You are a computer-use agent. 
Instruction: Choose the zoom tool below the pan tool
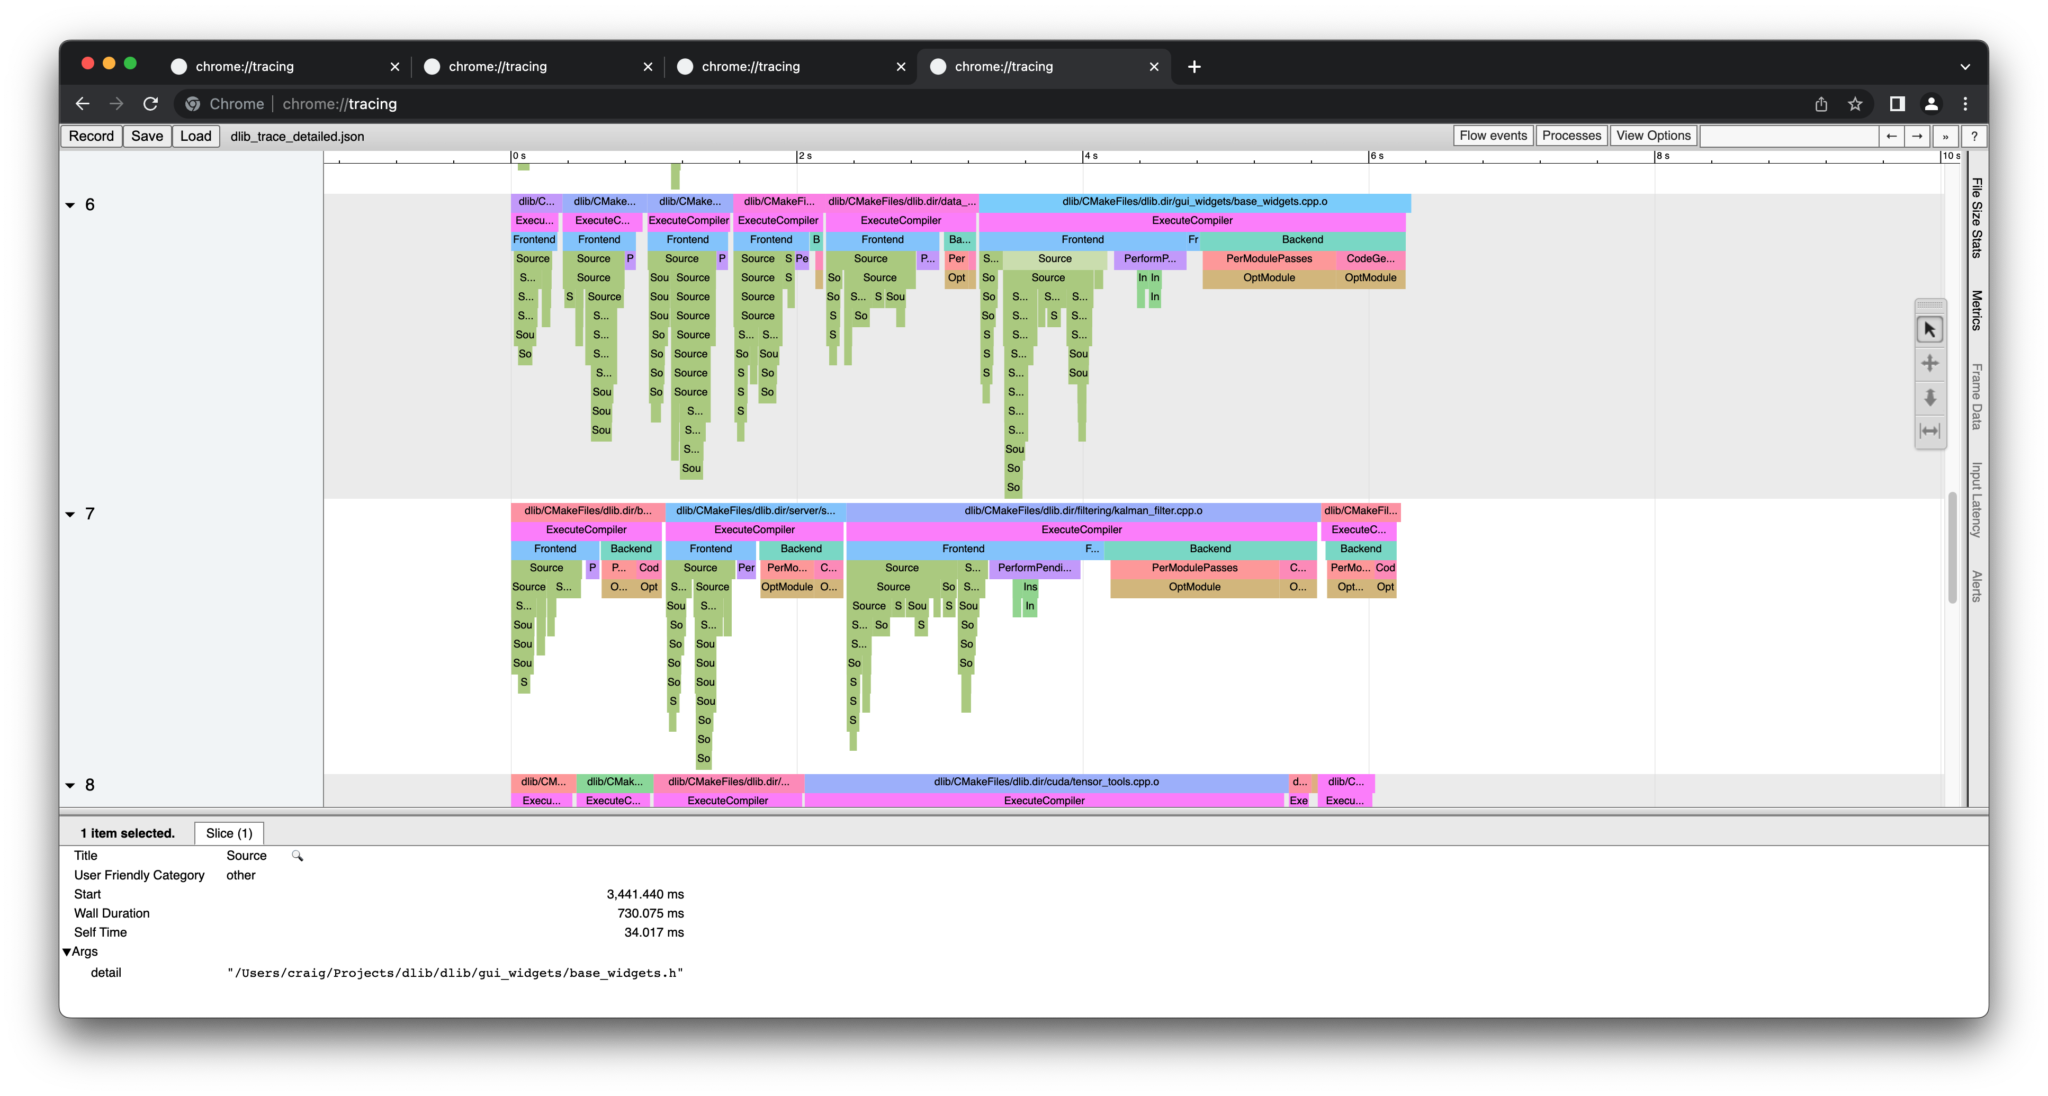pyautogui.click(x=1930, y=397)
